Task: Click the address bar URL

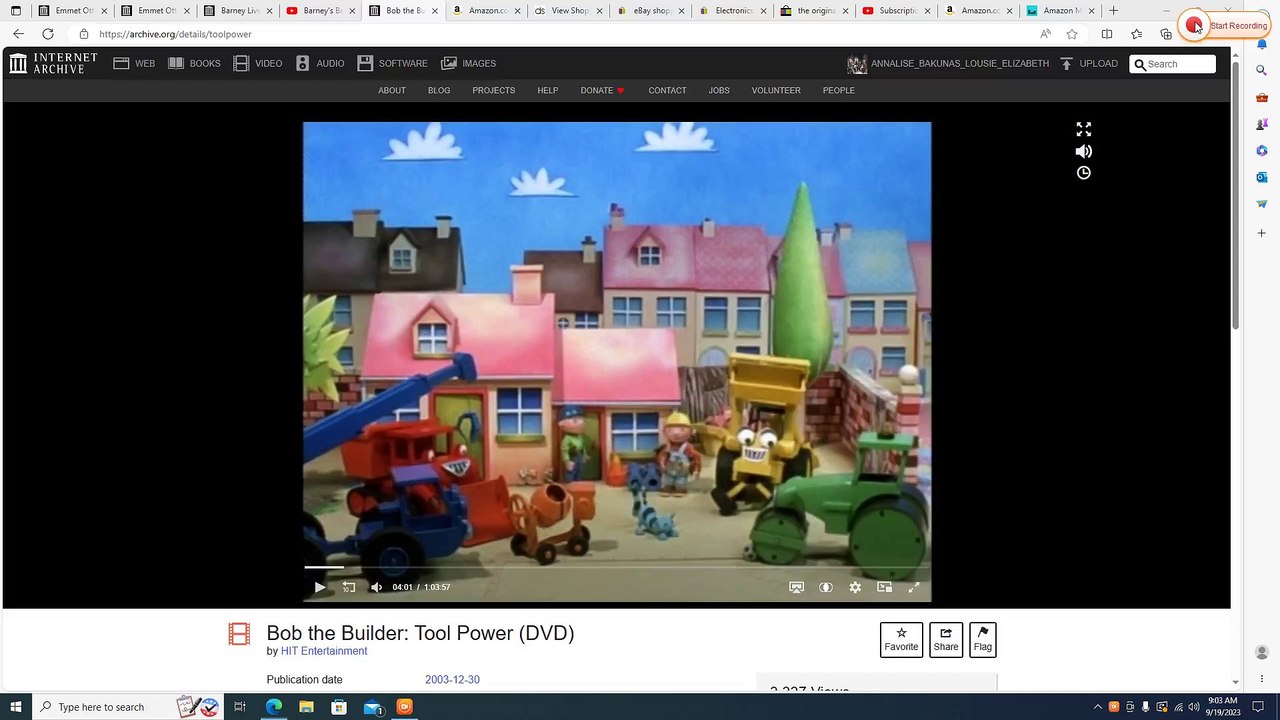Action: pyautogui.click(x=175, y=34)
